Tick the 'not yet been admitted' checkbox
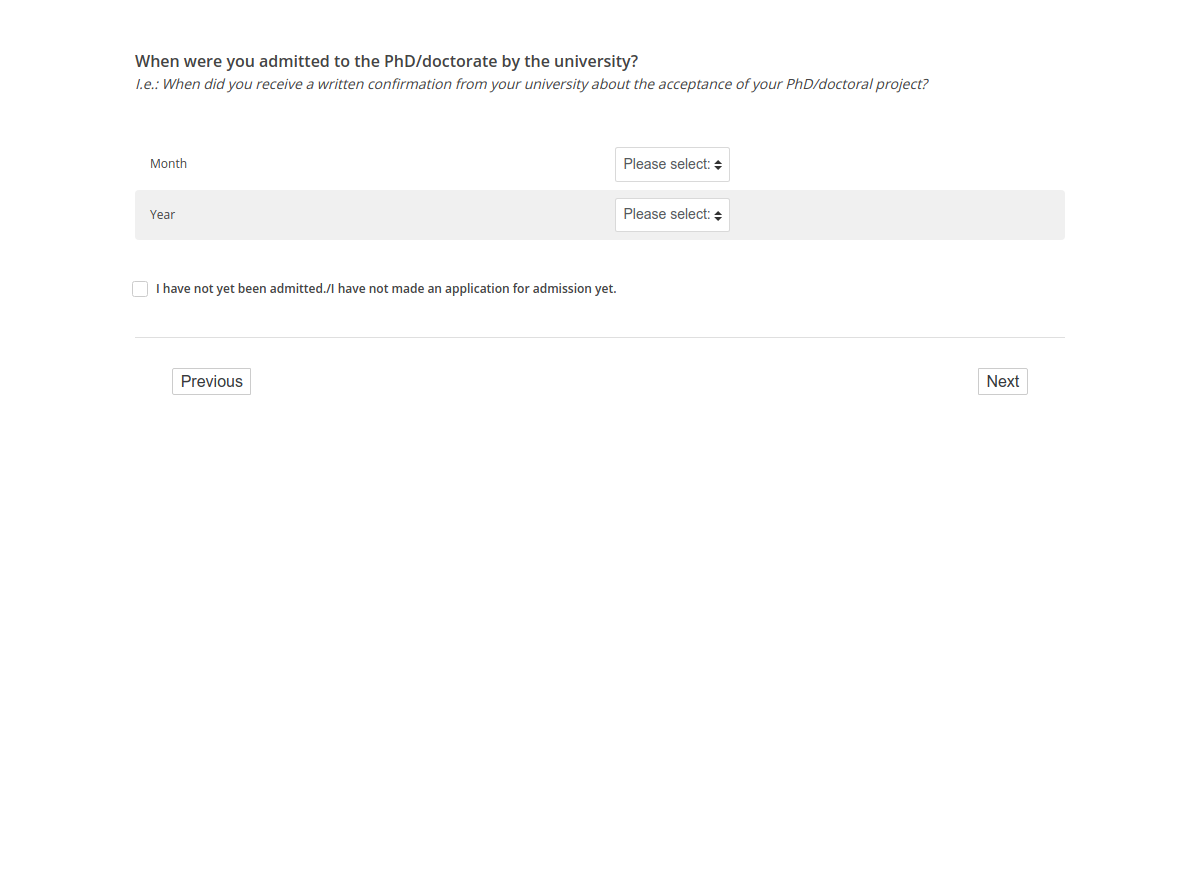The image size is (1200, 882). pyautogui.click(x=140, y=289)
